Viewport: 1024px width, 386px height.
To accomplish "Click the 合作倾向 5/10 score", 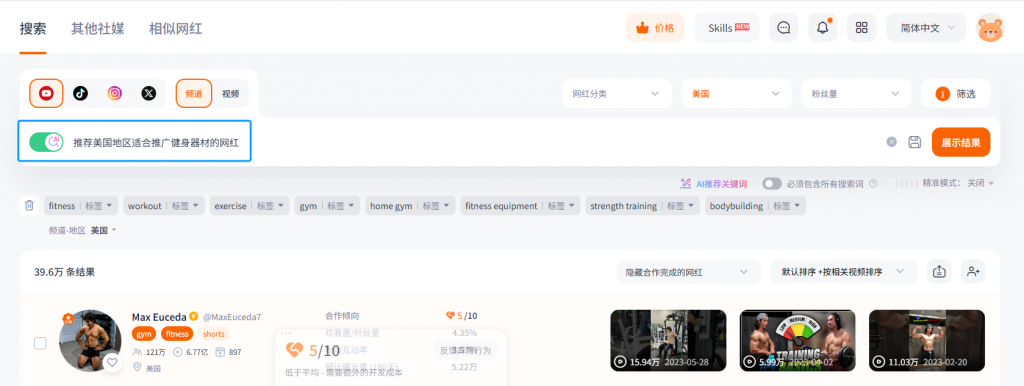I will coord(462,316).
